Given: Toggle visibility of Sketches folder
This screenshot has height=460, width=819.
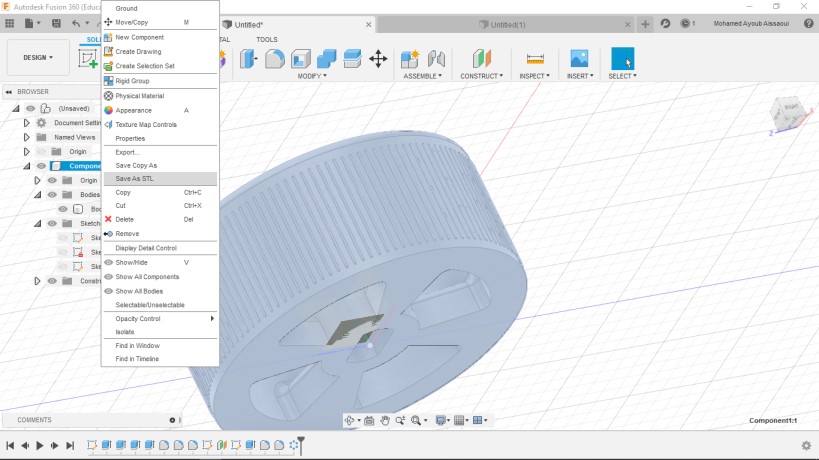Looking at the screenshot, I should click(52, 223).
